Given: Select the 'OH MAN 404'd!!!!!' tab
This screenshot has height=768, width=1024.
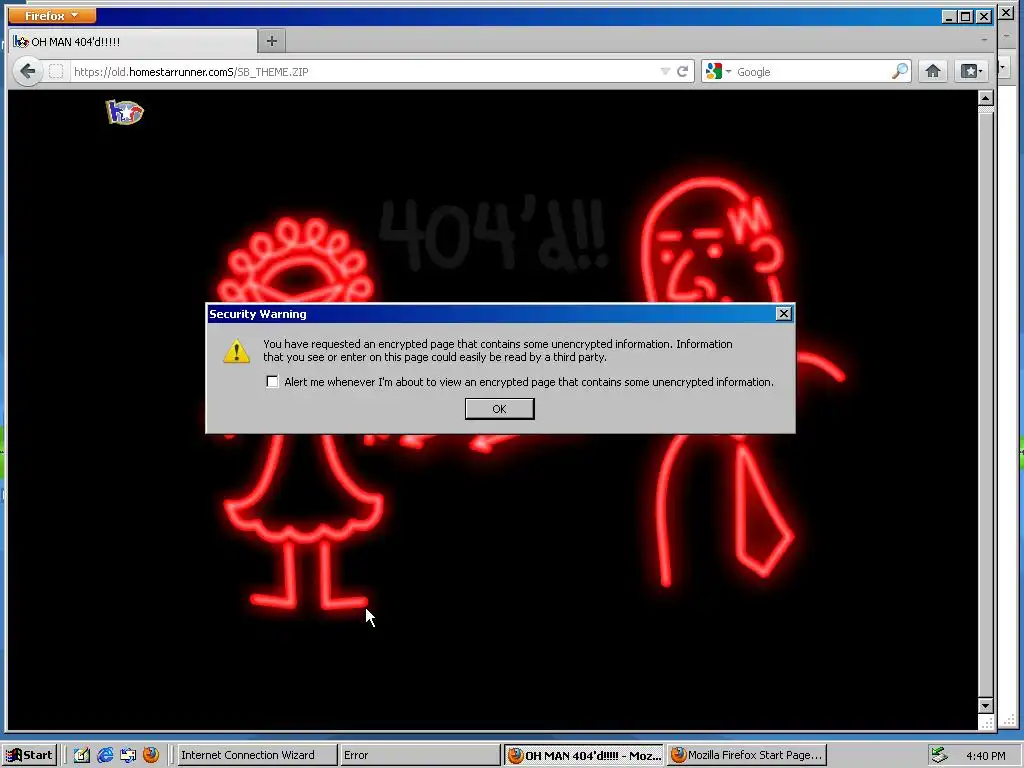Looking at the screenshot, I should 133,42.
